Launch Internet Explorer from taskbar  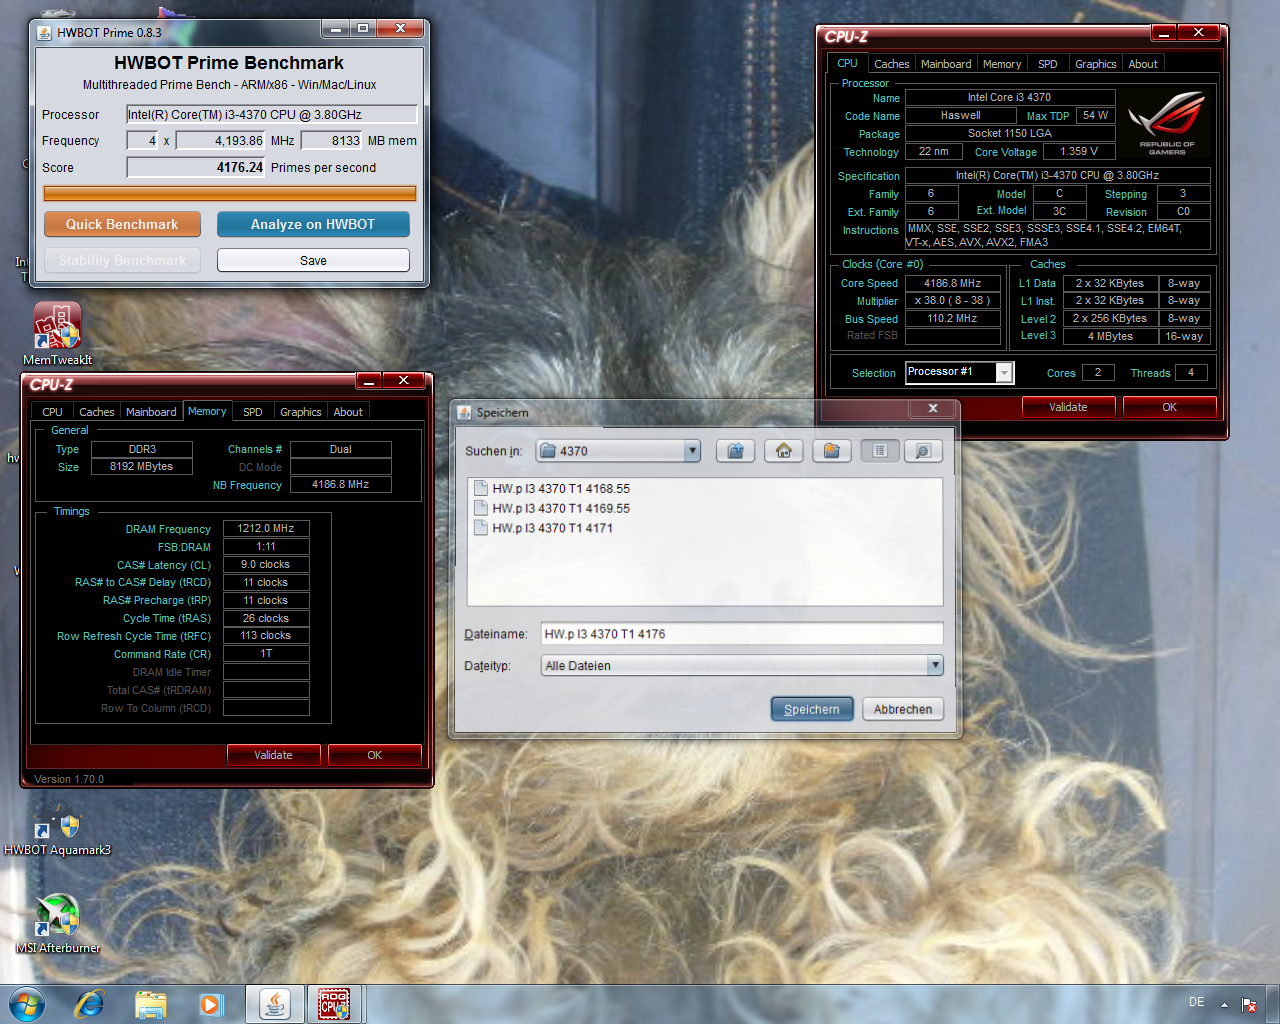(90, 1004)
